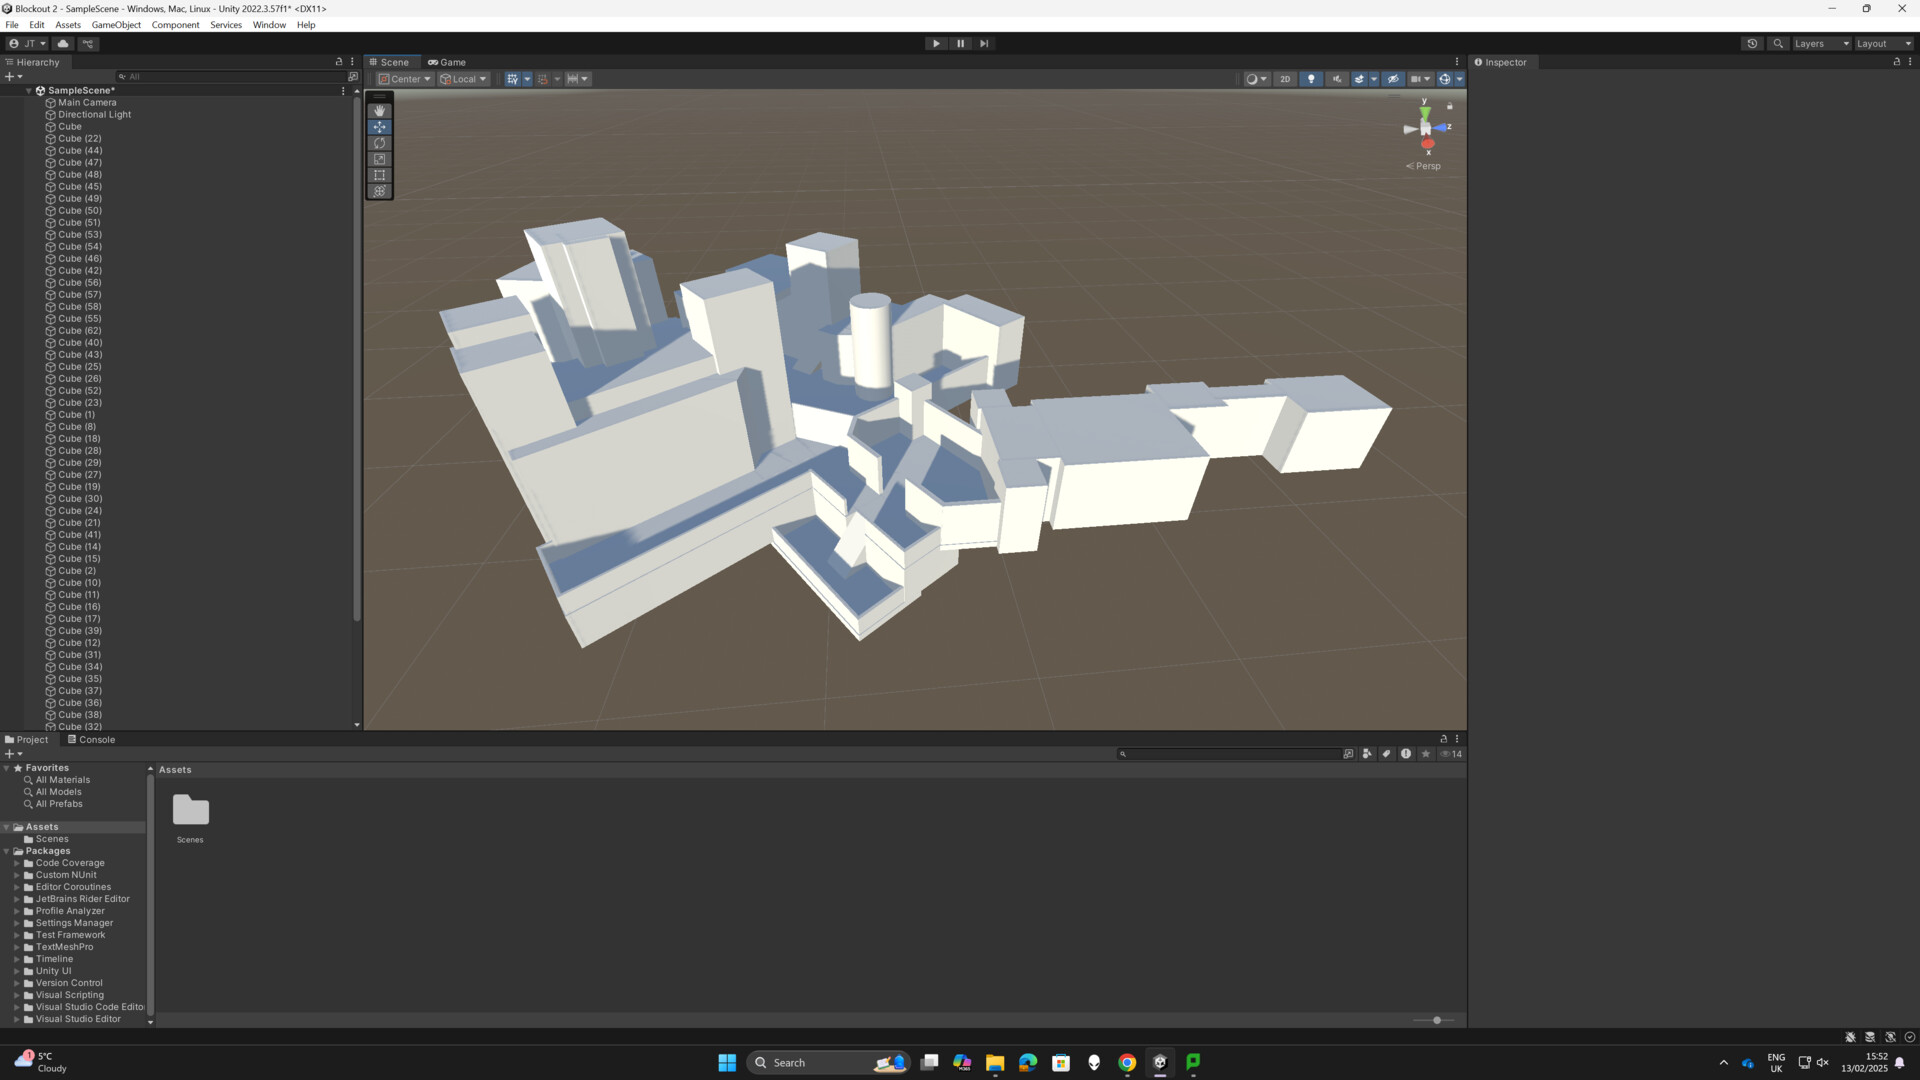The height and width of the screenshot is (1080, 1920).
Task: Open the Center pivot dropdown
Action: pyautogui.click(x=404, y=78)
